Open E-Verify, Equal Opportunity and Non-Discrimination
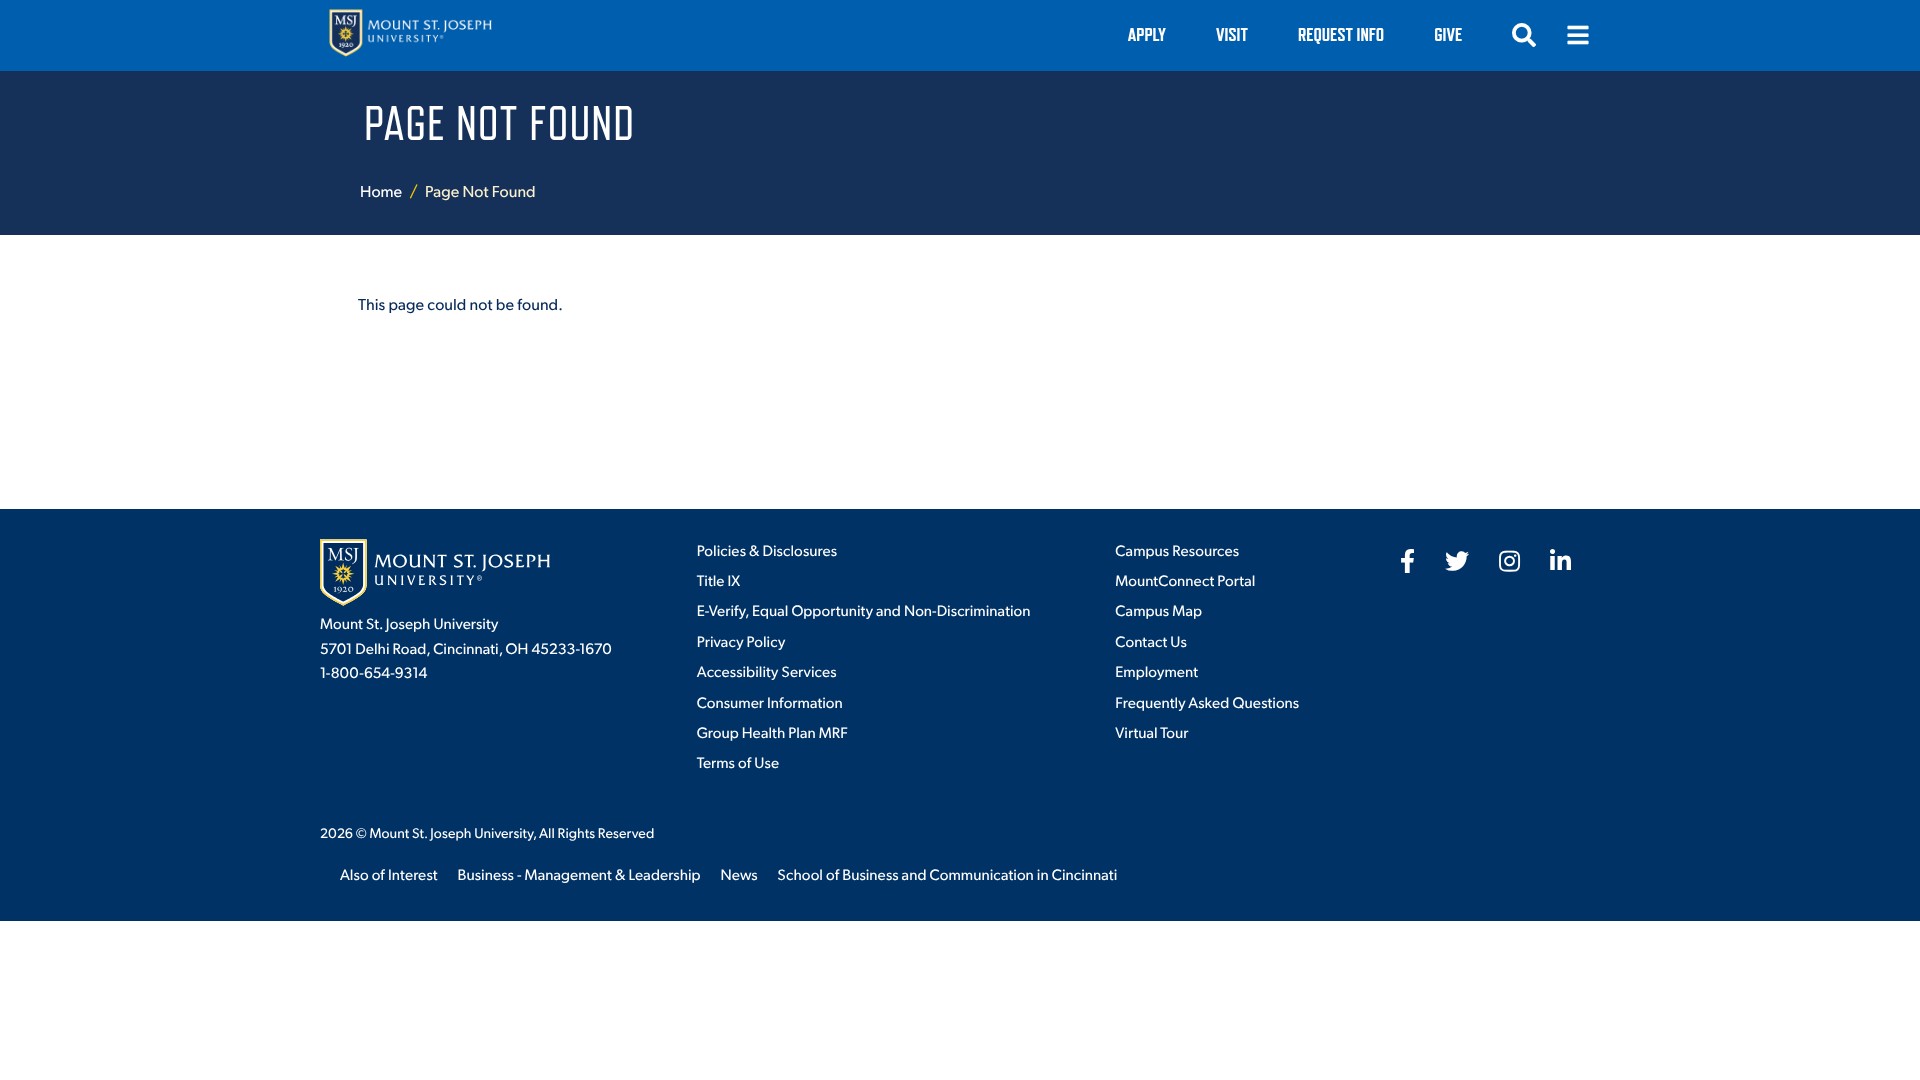1920x1080 pixels. coord(863,611)
